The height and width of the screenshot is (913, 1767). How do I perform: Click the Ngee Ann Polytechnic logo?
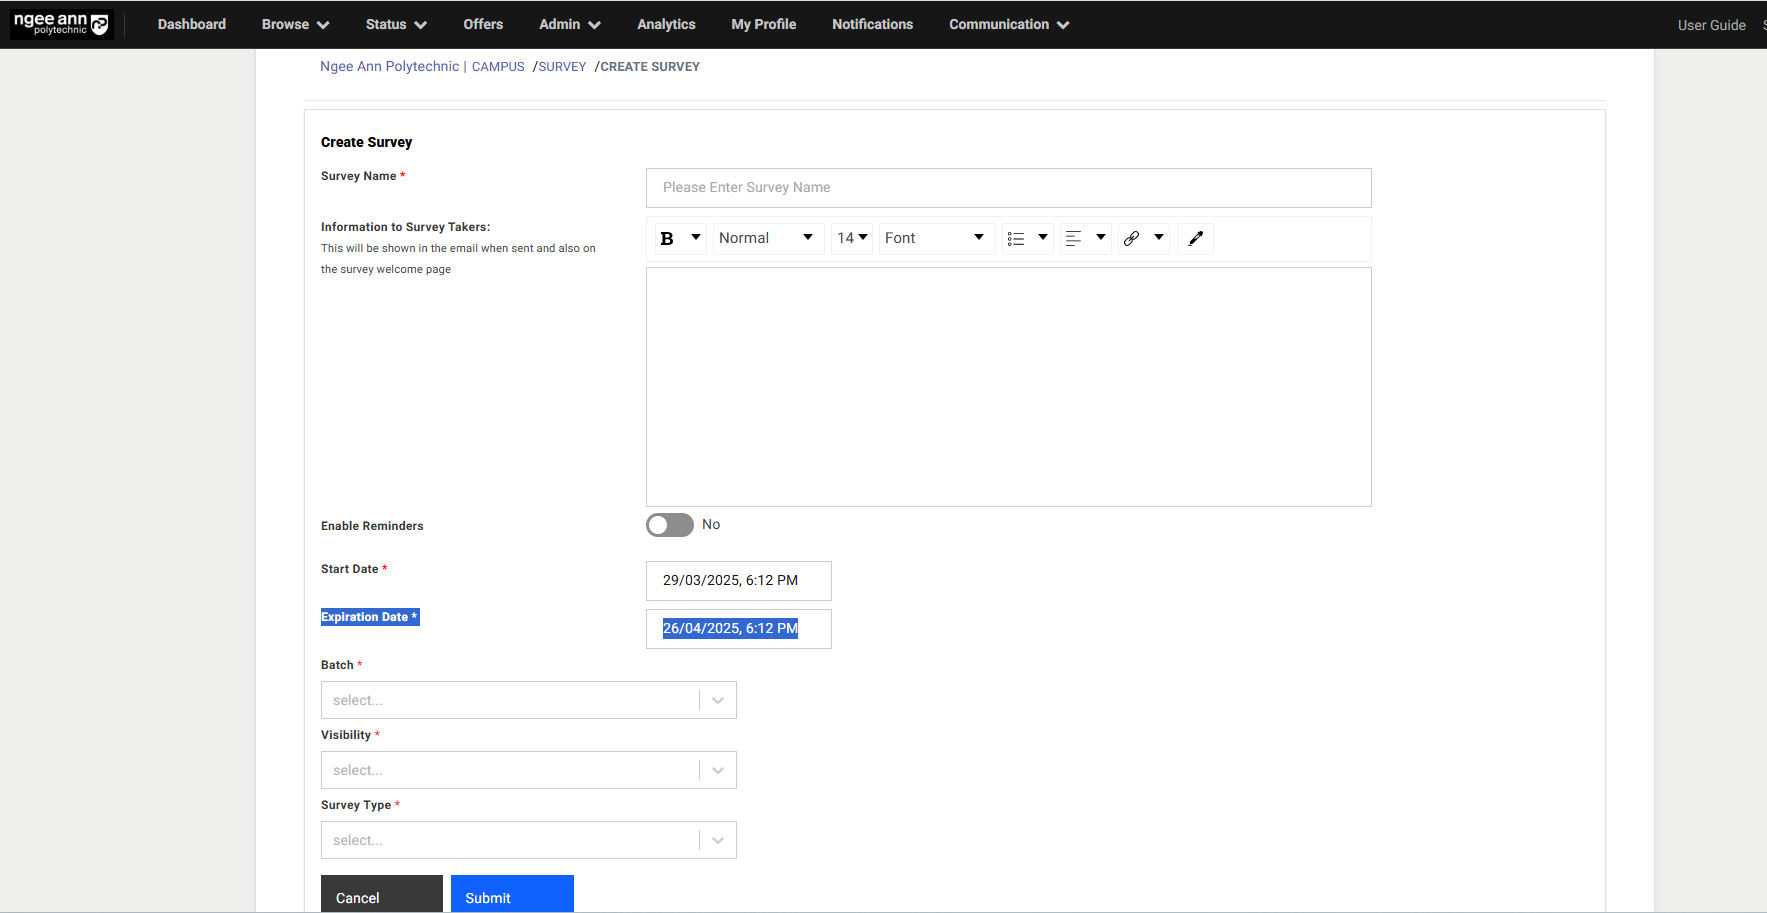click(x=62, y=24)
